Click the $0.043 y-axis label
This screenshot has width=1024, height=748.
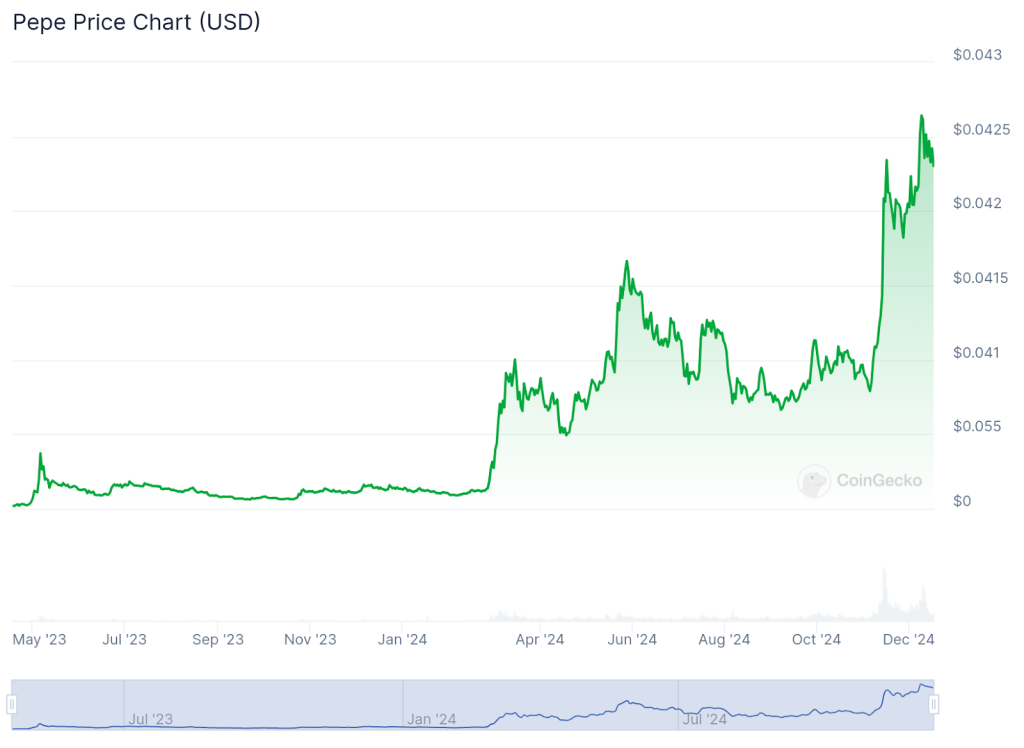tap(977, 55)
